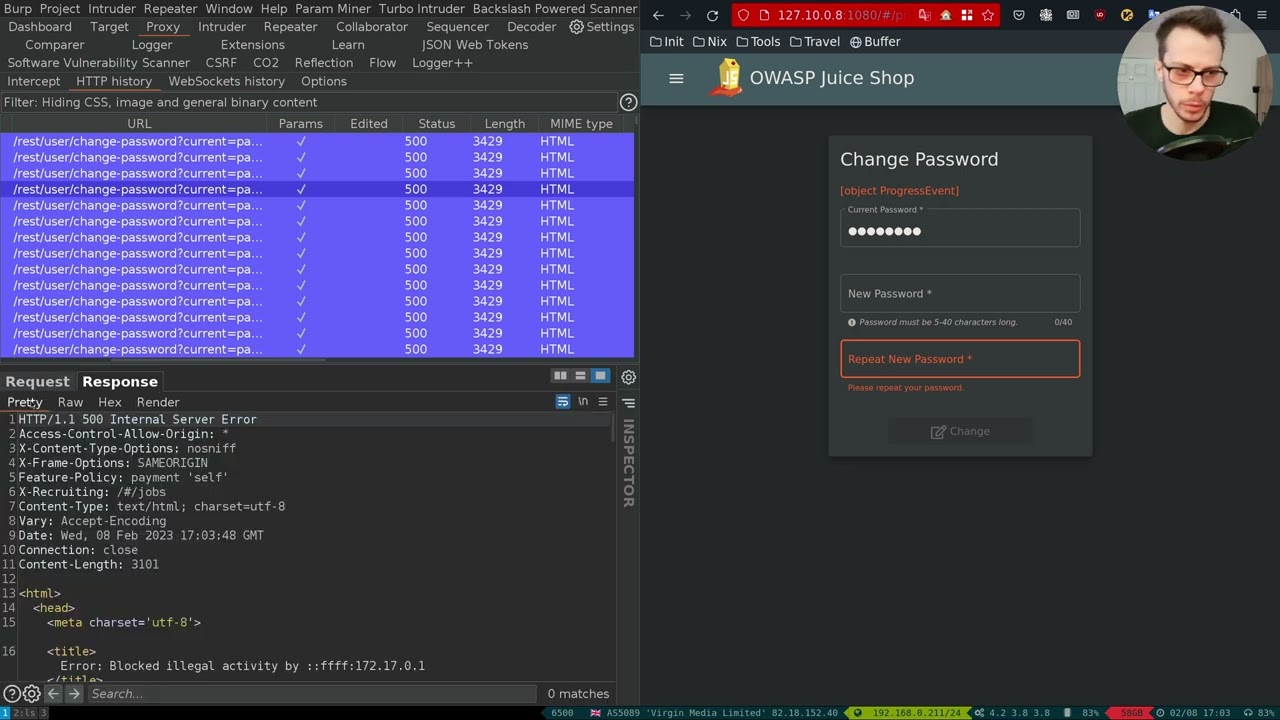Open the Intruder tab
This screenshot has height=720, width=1280.
222,27
